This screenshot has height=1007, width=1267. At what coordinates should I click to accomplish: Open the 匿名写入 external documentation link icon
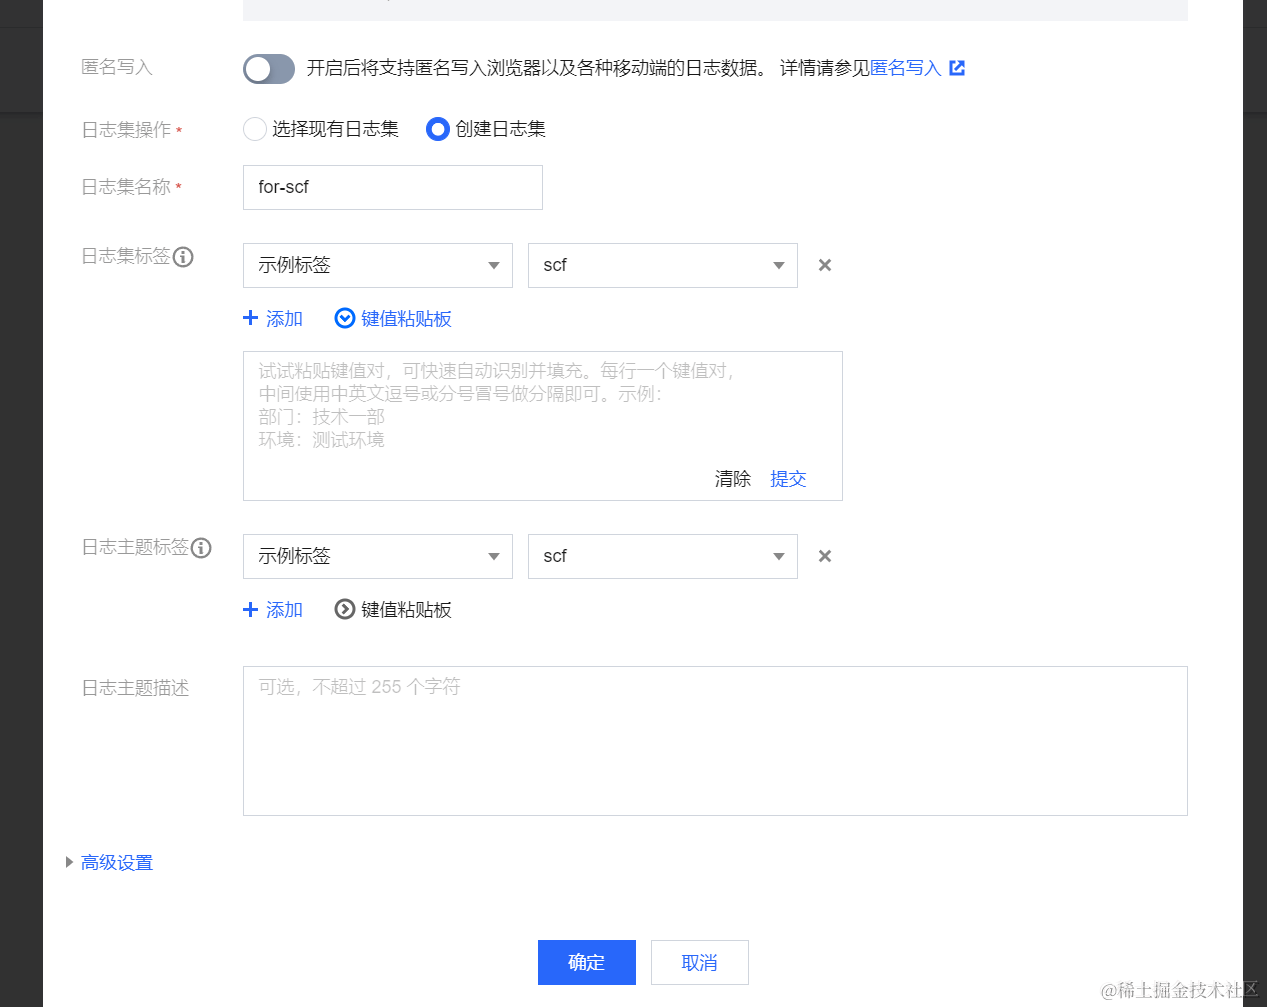[957, 67]
